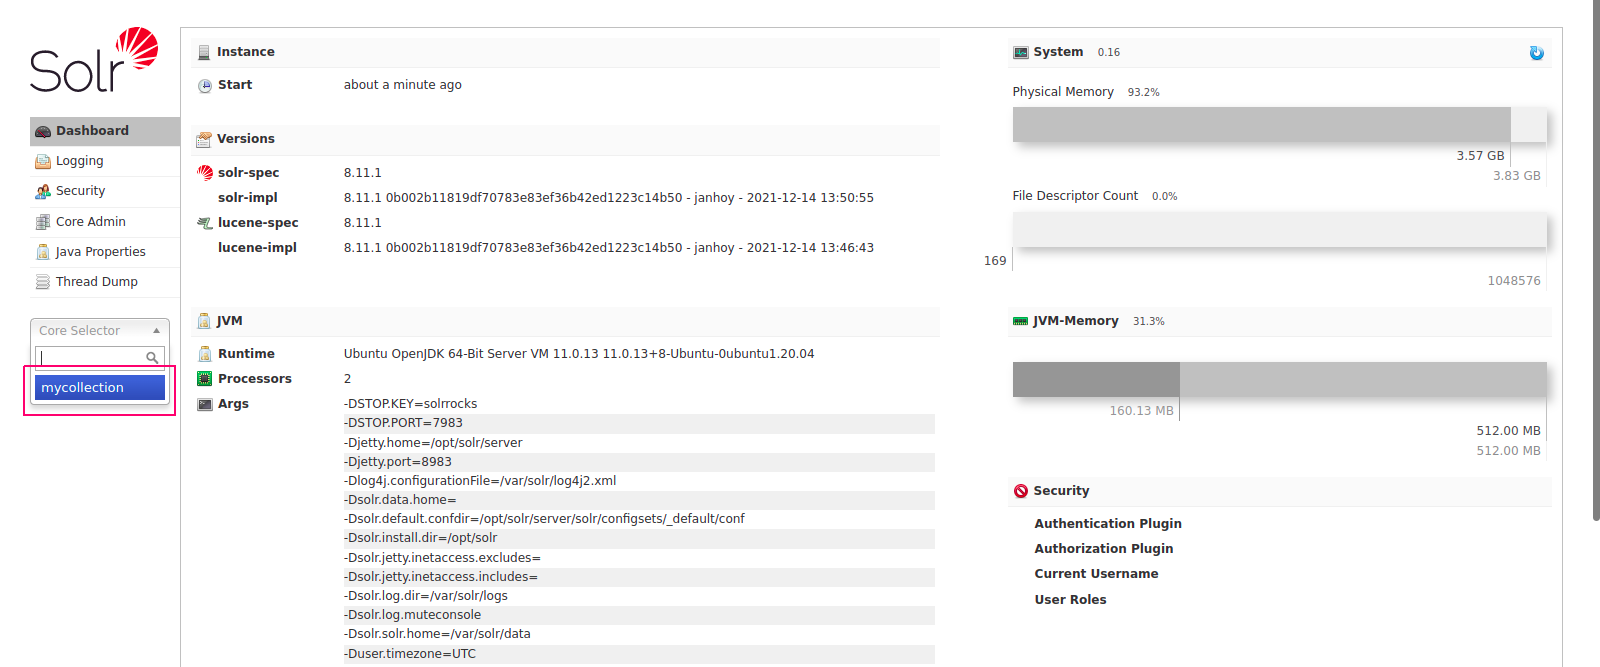
Task: Click the File Descriptor Count bar
Action: click(x=1279, y=230)
